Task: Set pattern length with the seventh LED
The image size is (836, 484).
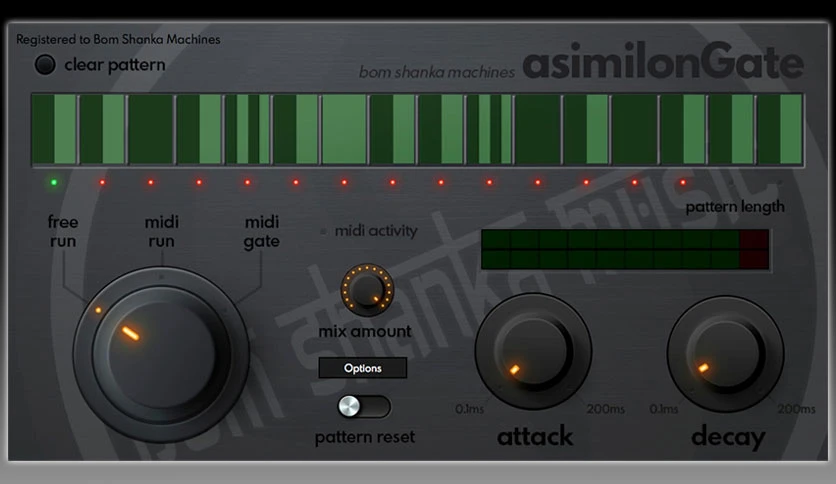Action: 344,182
